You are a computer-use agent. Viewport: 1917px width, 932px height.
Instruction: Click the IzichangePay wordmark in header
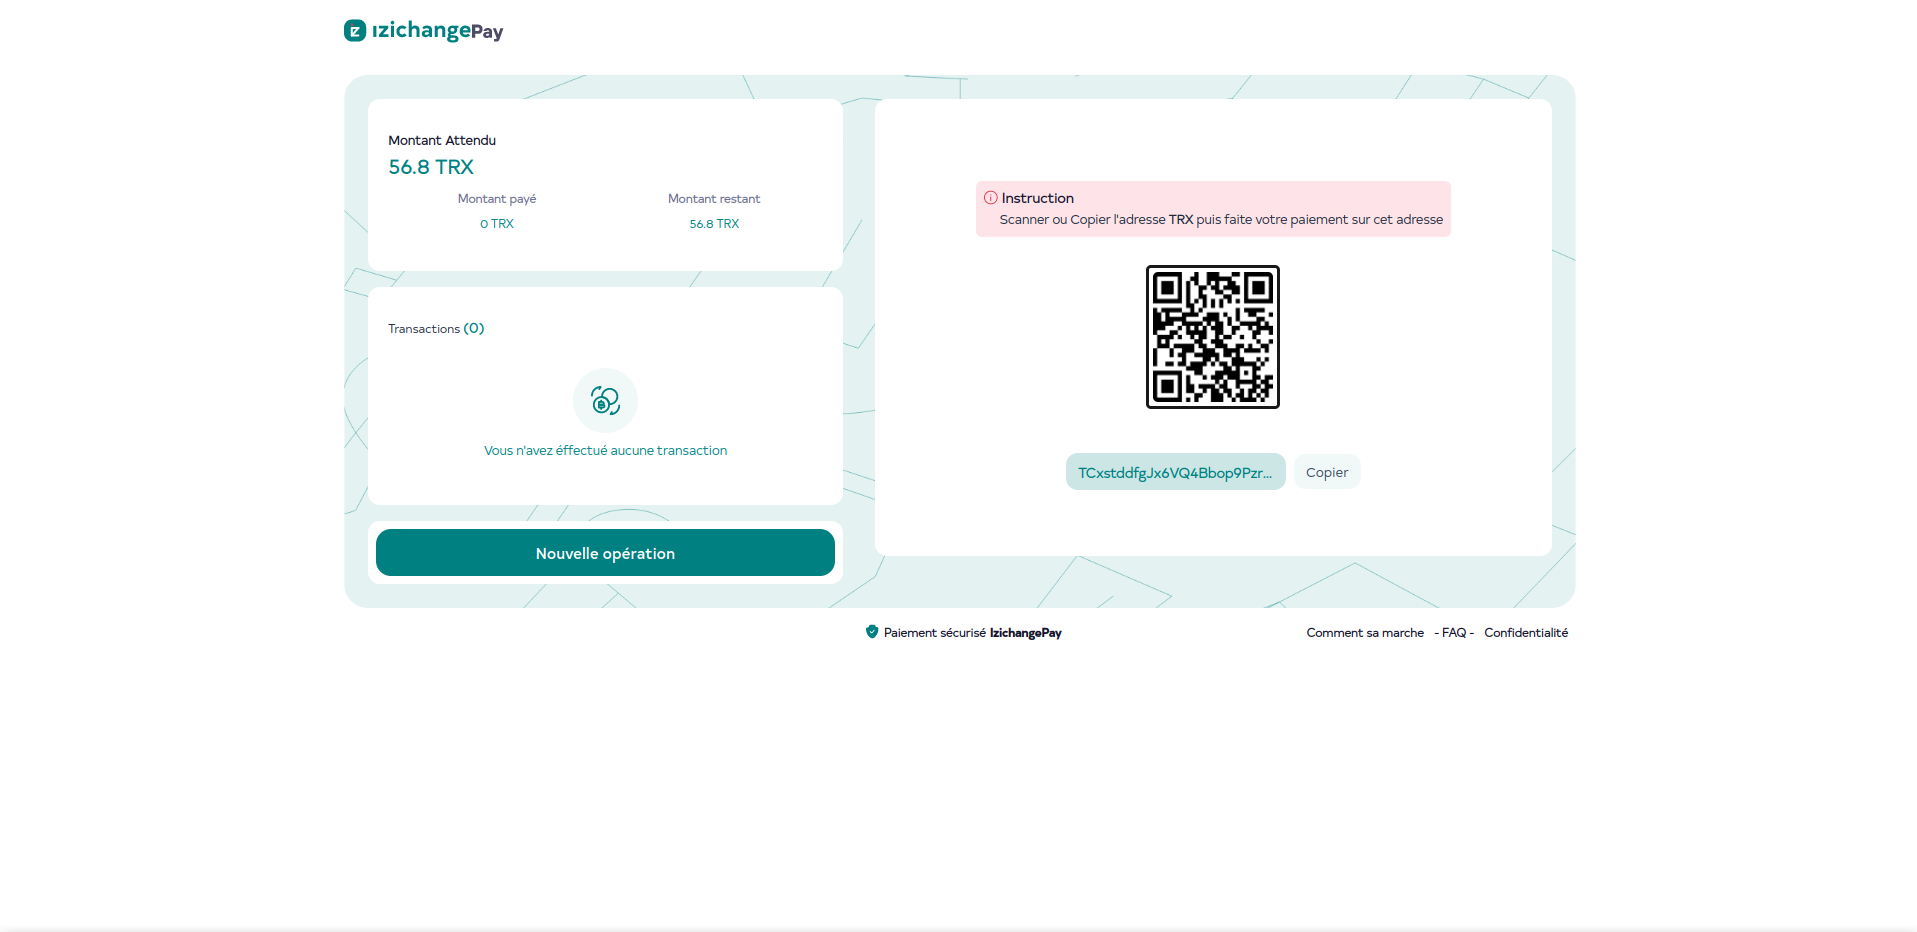pos(438,31)
